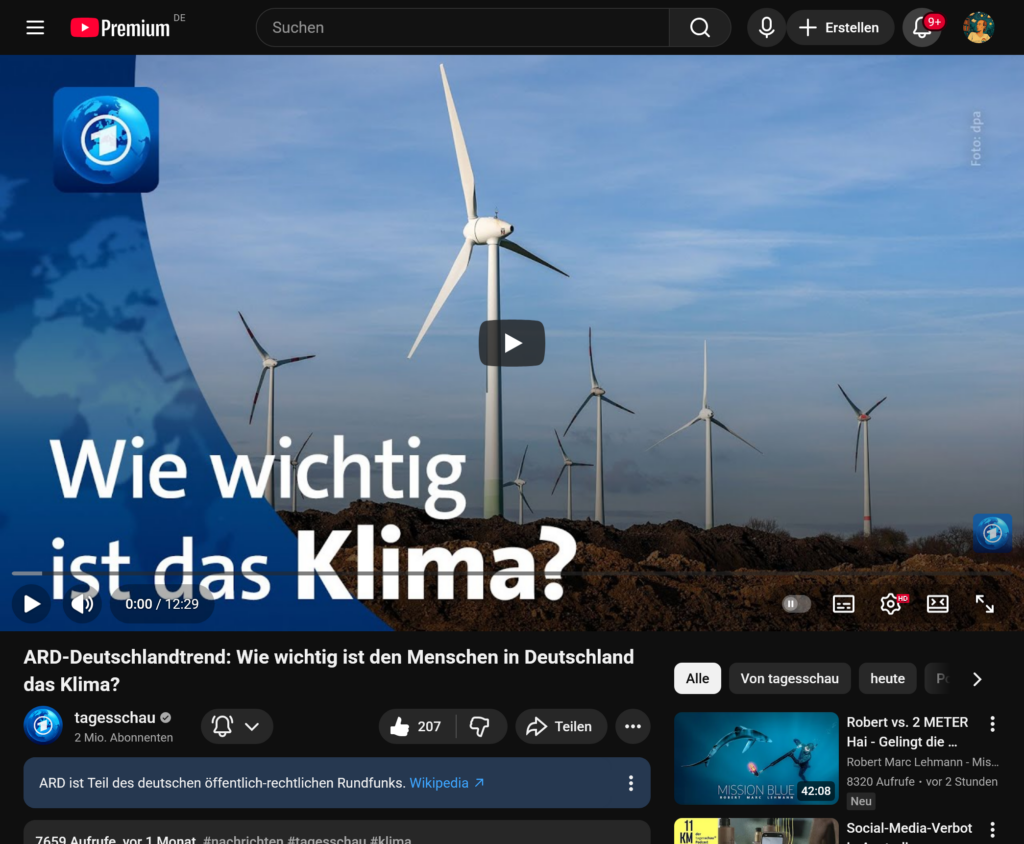Click the video progress bar

point(500,574)
